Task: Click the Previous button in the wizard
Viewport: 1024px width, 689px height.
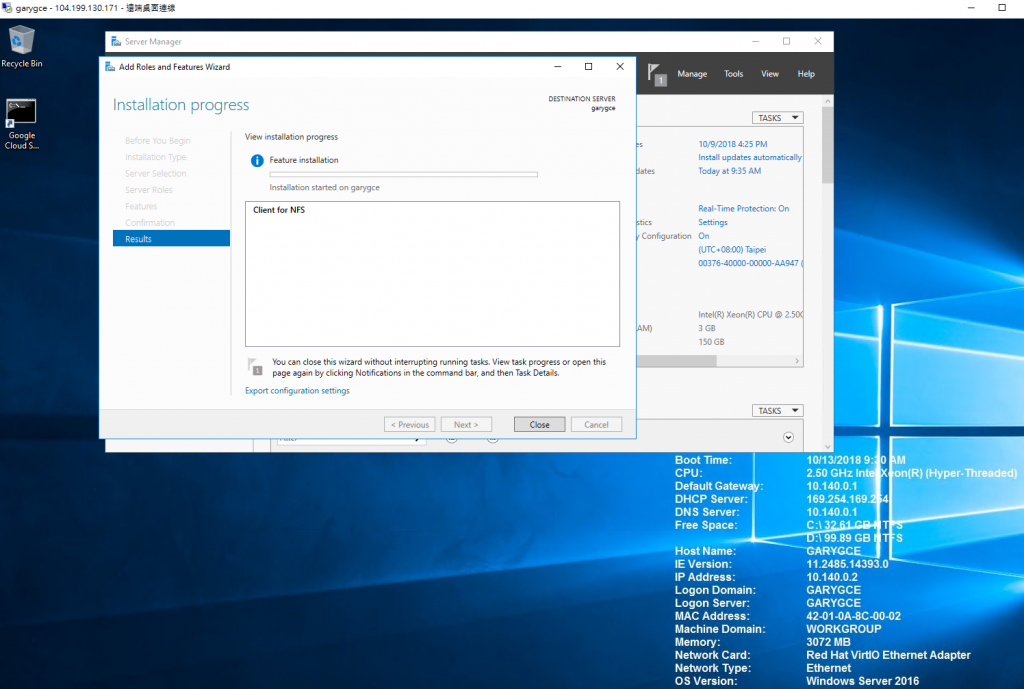Action: (x=409, y=425)
